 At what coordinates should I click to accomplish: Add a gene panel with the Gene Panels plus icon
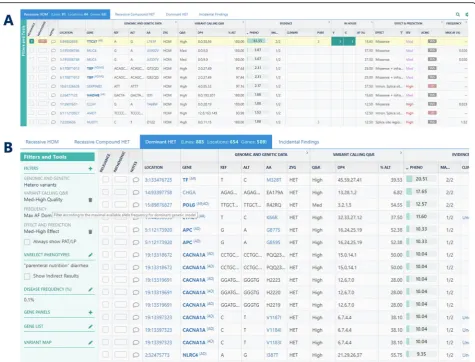(90, 312)
